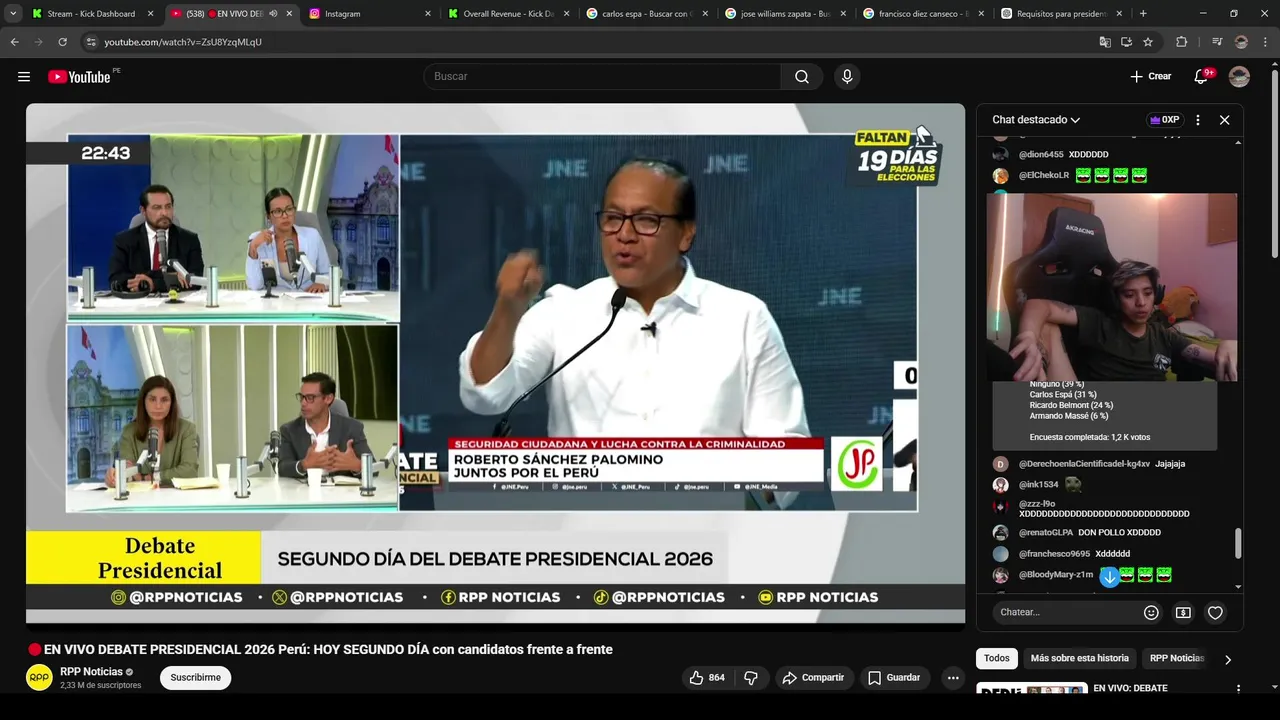The width and height of the screenshot is (1280, 720).
Task: Switch to the carlos espa search tab
Action: 646,14
